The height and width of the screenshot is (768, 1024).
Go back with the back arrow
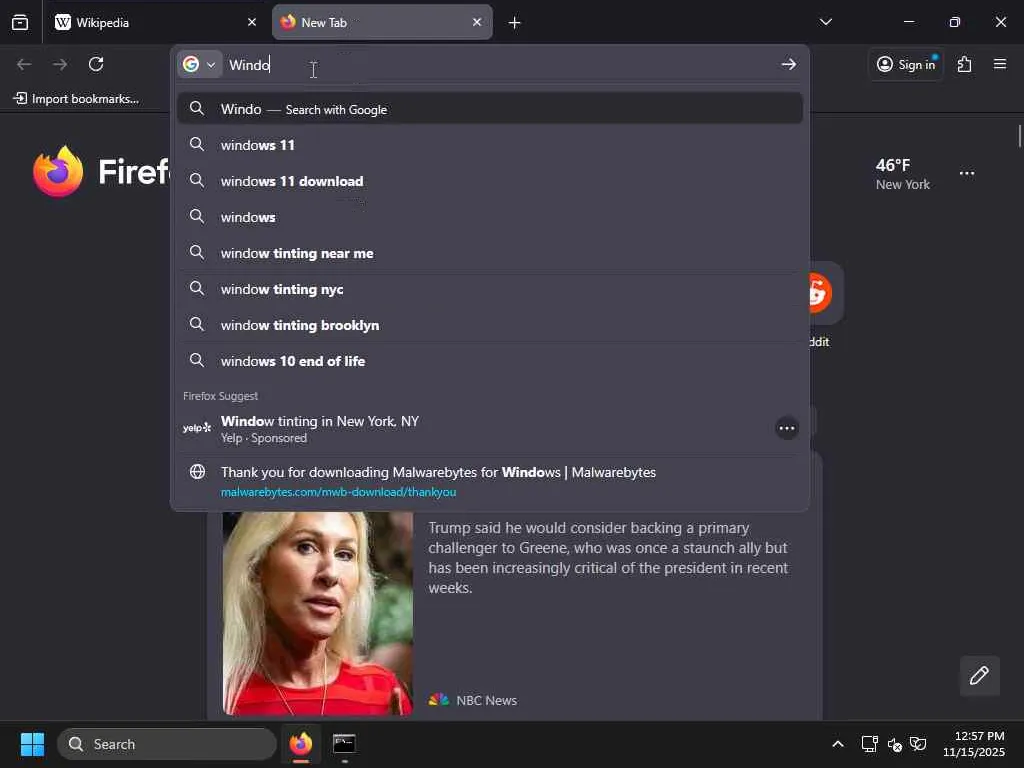24,64
